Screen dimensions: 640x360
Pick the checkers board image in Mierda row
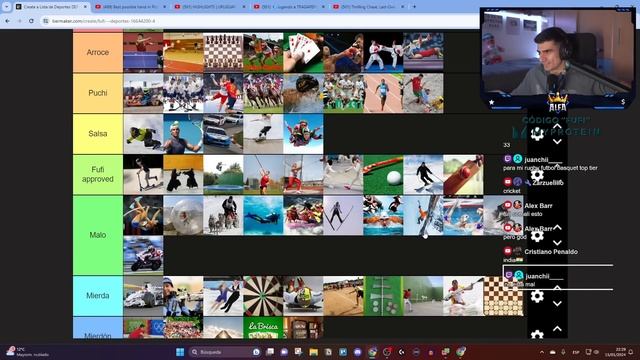(503, 296)
